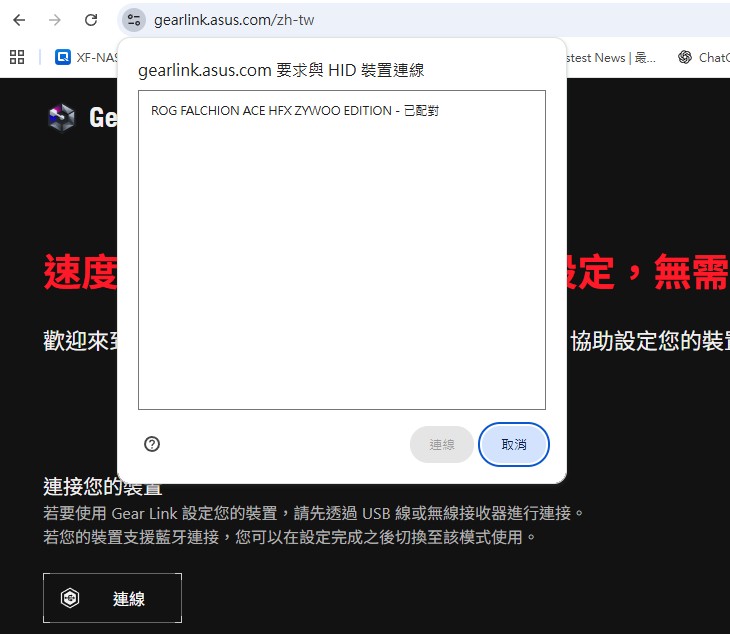Select ROG FALCHION ACE HFX device entry
This screenshot has height=634, width=730.
click(295, 111)
